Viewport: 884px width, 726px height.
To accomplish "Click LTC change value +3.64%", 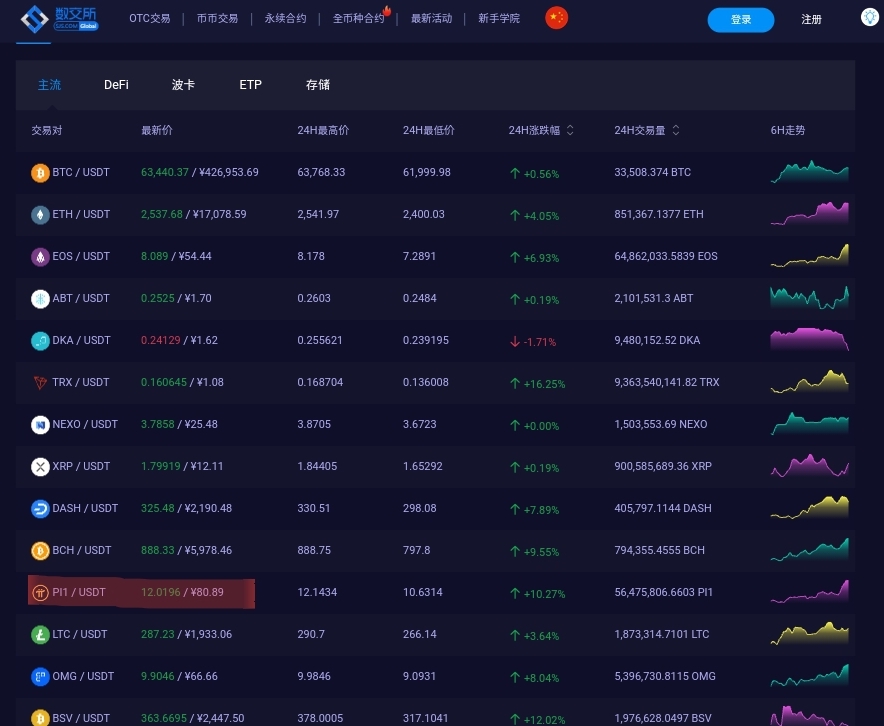I will (x=541, y=636).
